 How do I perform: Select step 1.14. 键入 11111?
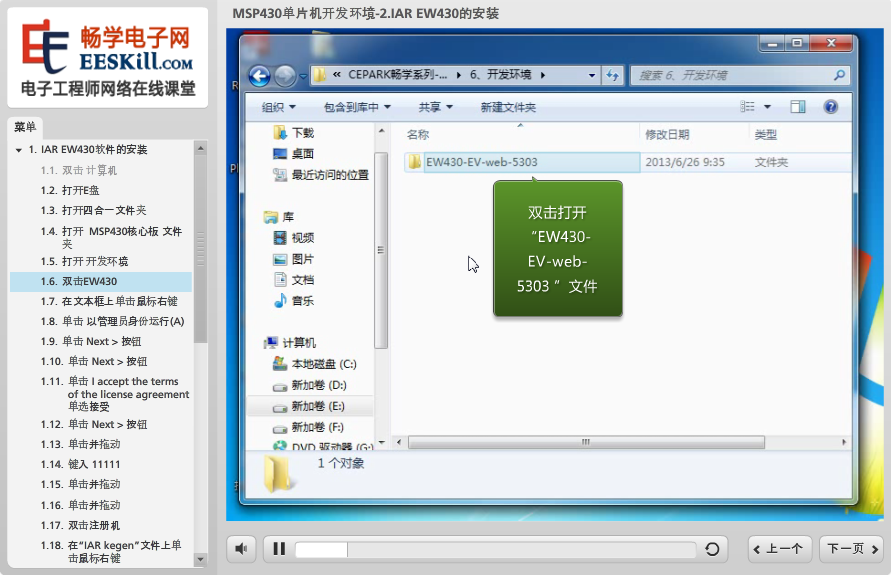pos(80,464)
